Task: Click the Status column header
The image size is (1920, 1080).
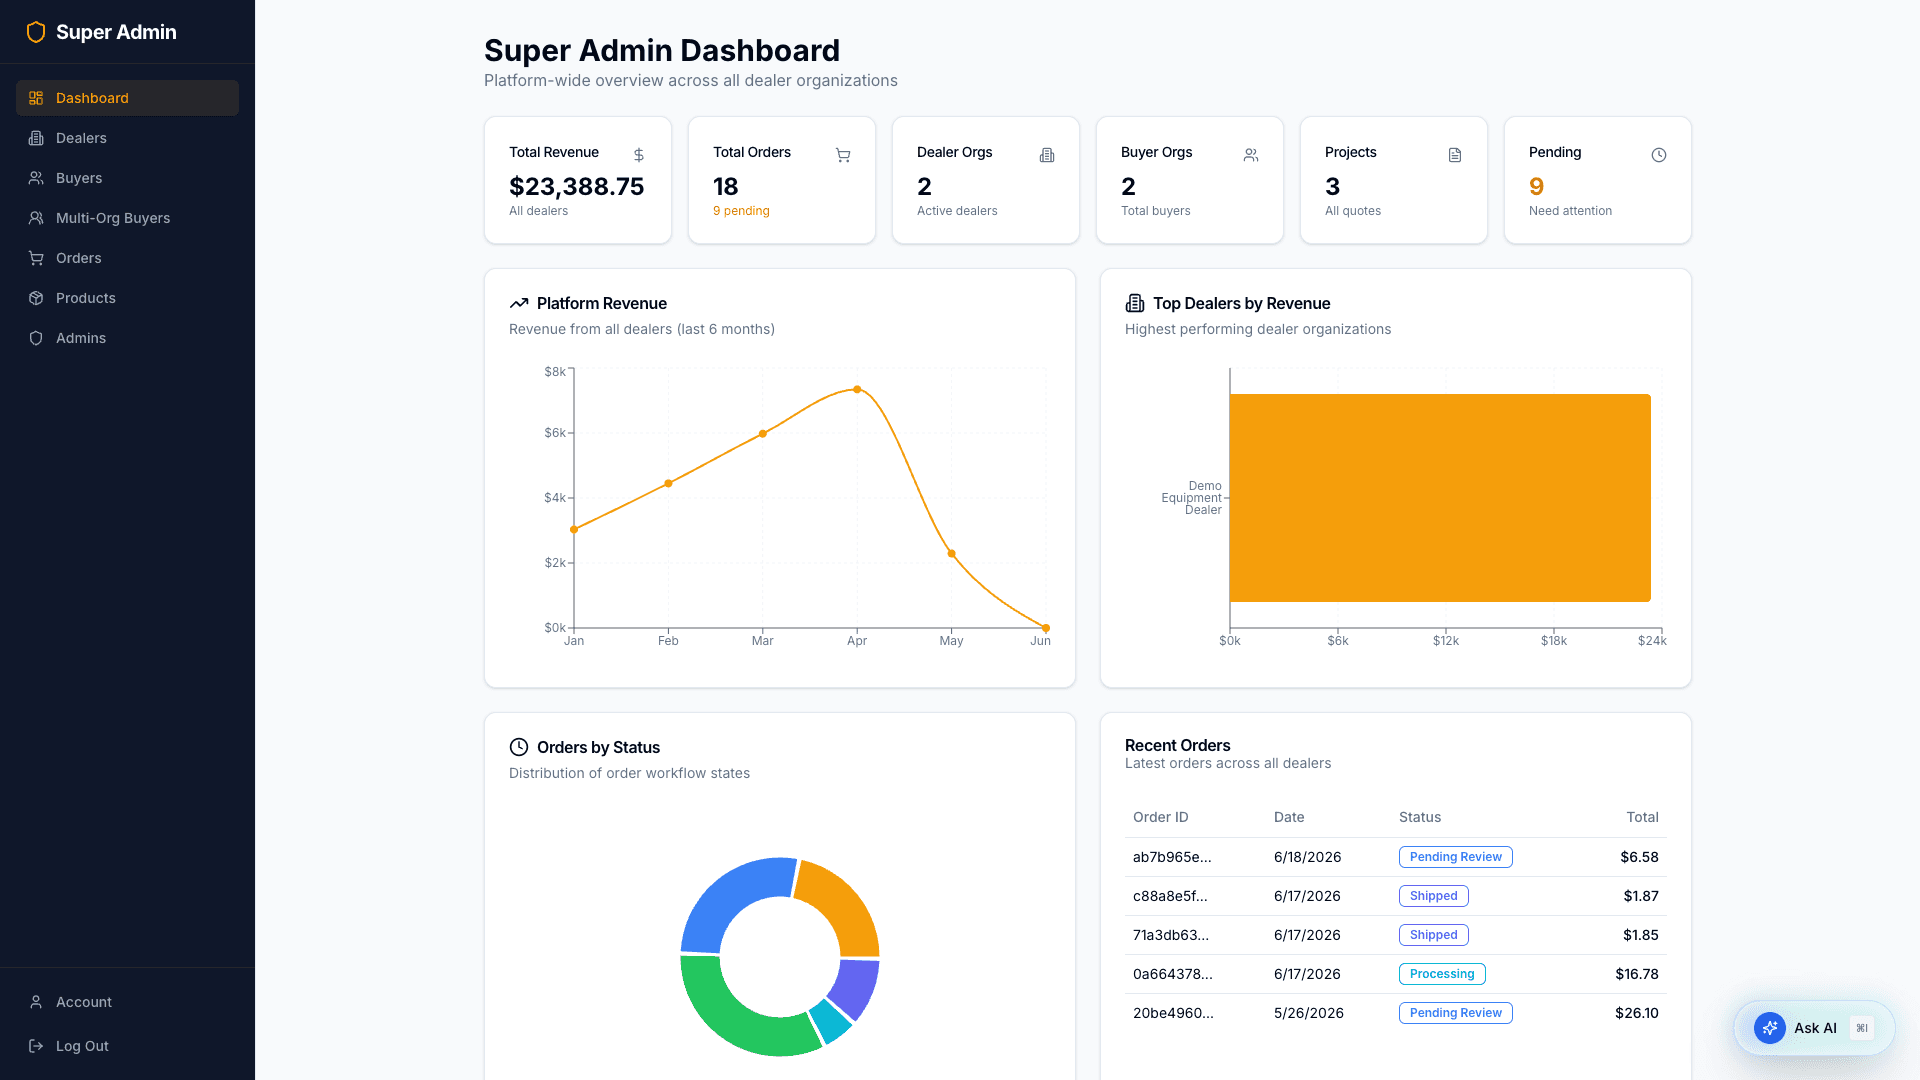Action: click(x=1420, y=817)
